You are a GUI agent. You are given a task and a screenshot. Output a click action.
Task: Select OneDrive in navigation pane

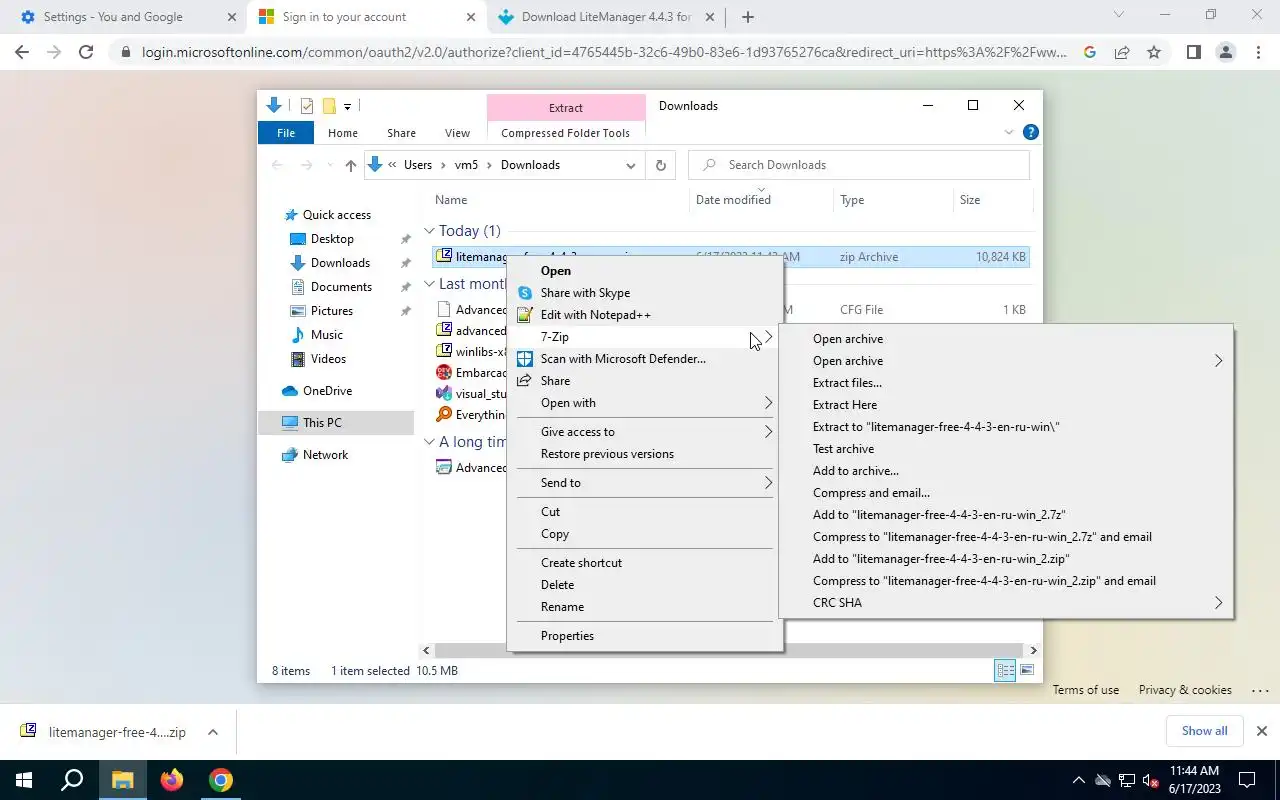tap(327, 391)
